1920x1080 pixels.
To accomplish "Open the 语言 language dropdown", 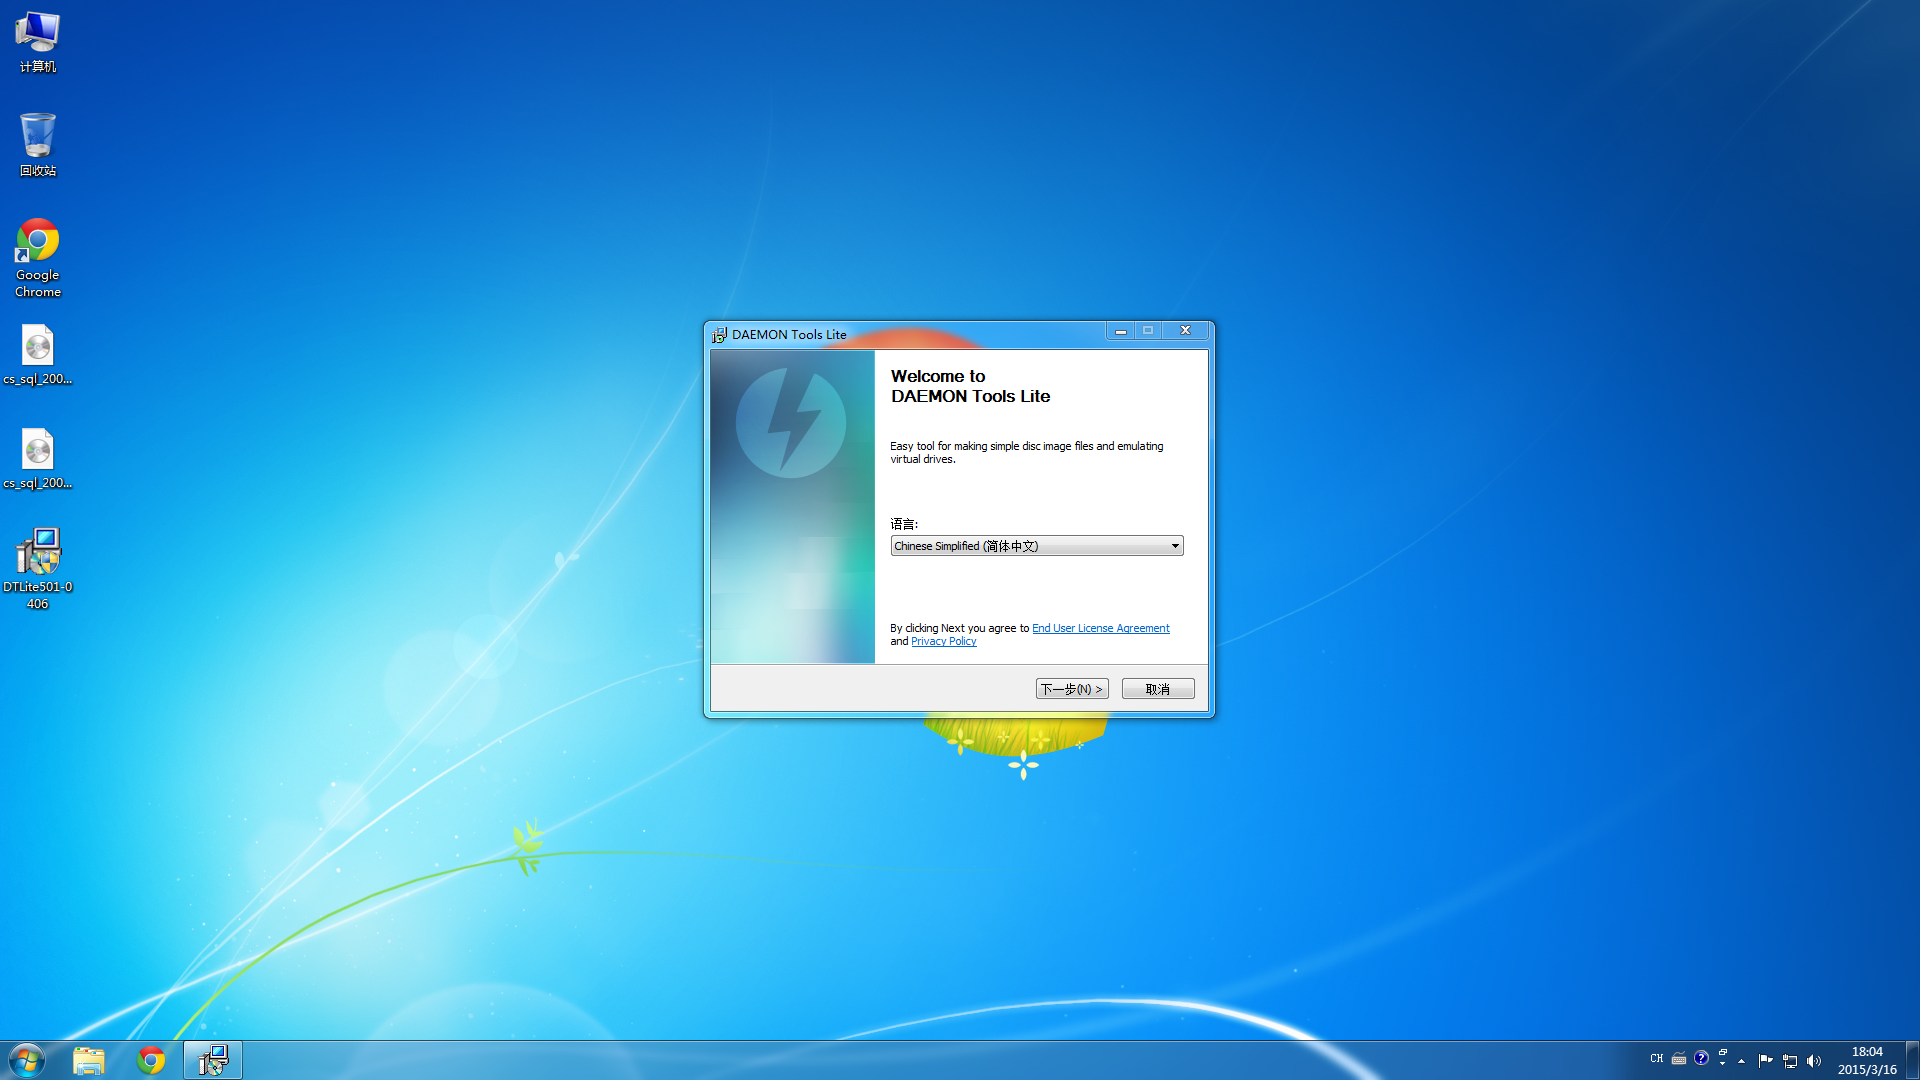I will 1037,546.
